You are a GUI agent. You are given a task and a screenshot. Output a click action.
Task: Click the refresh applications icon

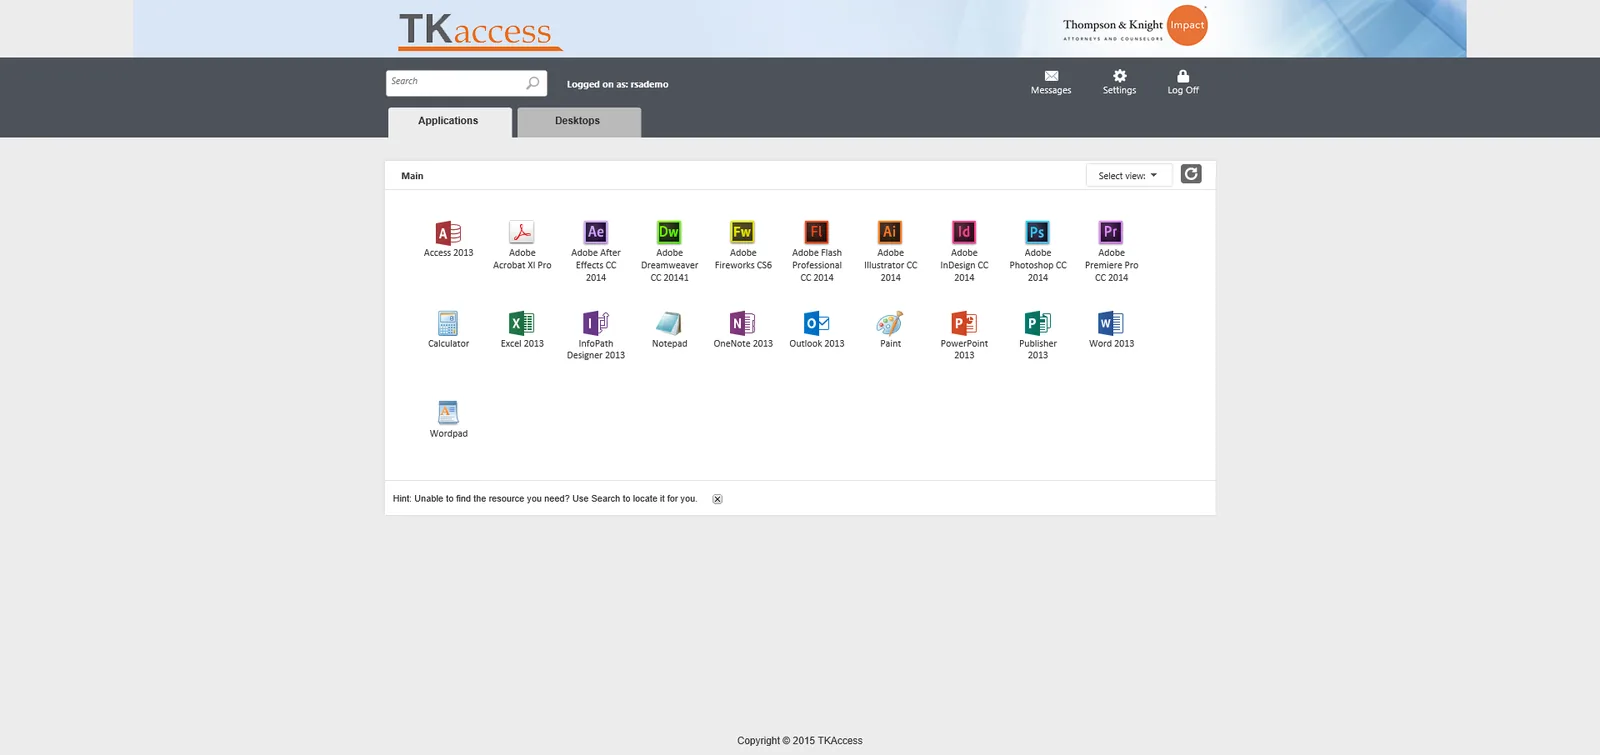(1191, 174)
